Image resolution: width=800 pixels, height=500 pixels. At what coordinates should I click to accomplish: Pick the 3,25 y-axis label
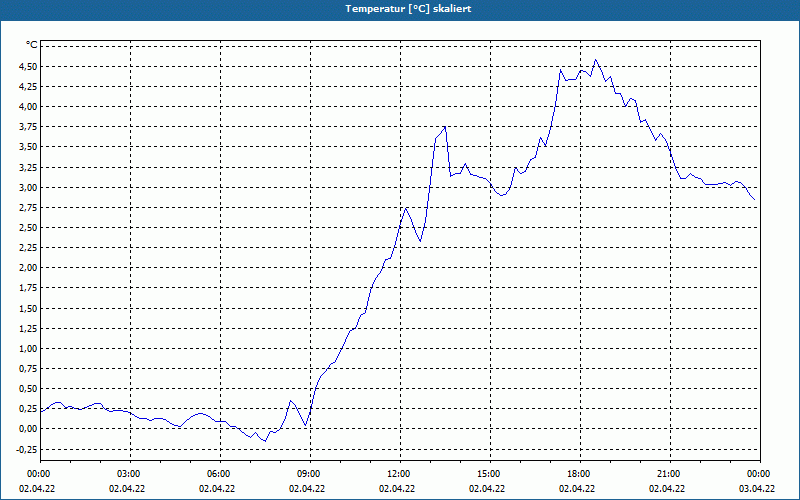tap(28, 167)
